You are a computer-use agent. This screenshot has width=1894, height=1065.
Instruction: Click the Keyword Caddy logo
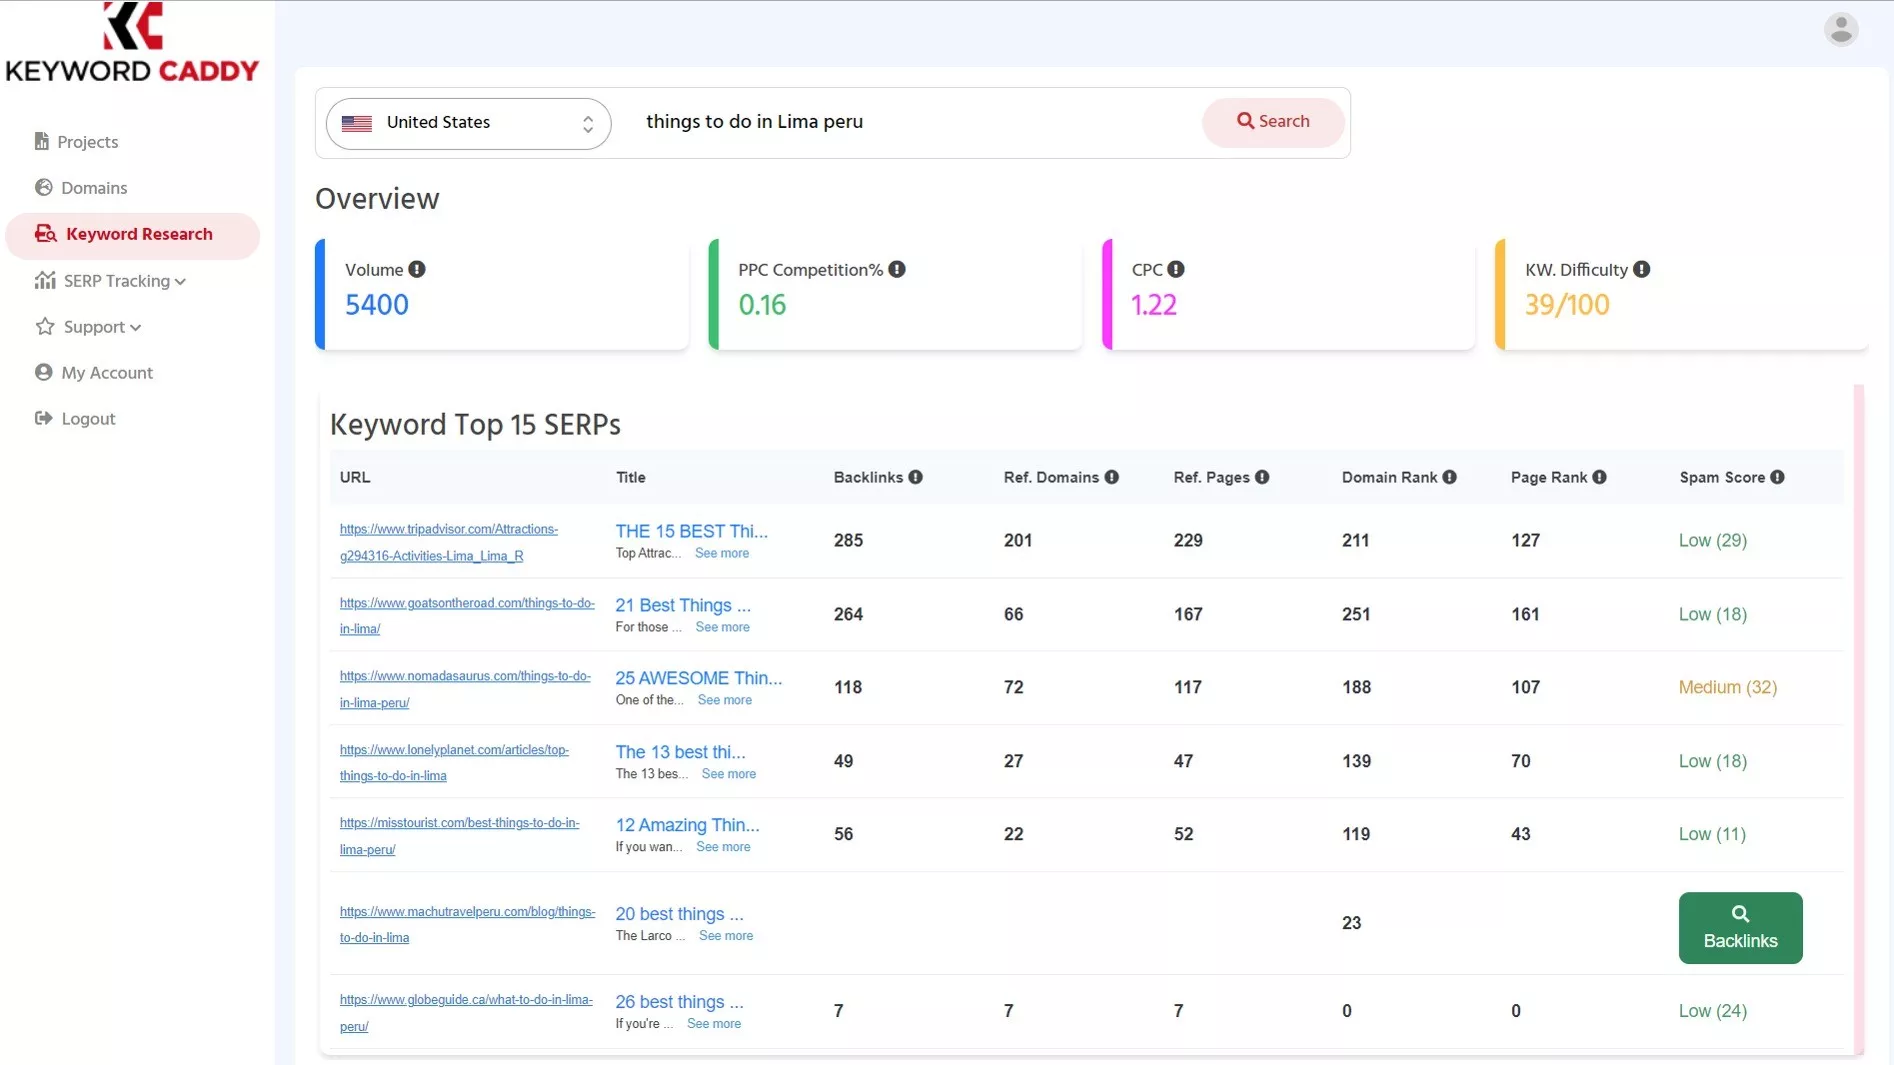tap(132, 43)
